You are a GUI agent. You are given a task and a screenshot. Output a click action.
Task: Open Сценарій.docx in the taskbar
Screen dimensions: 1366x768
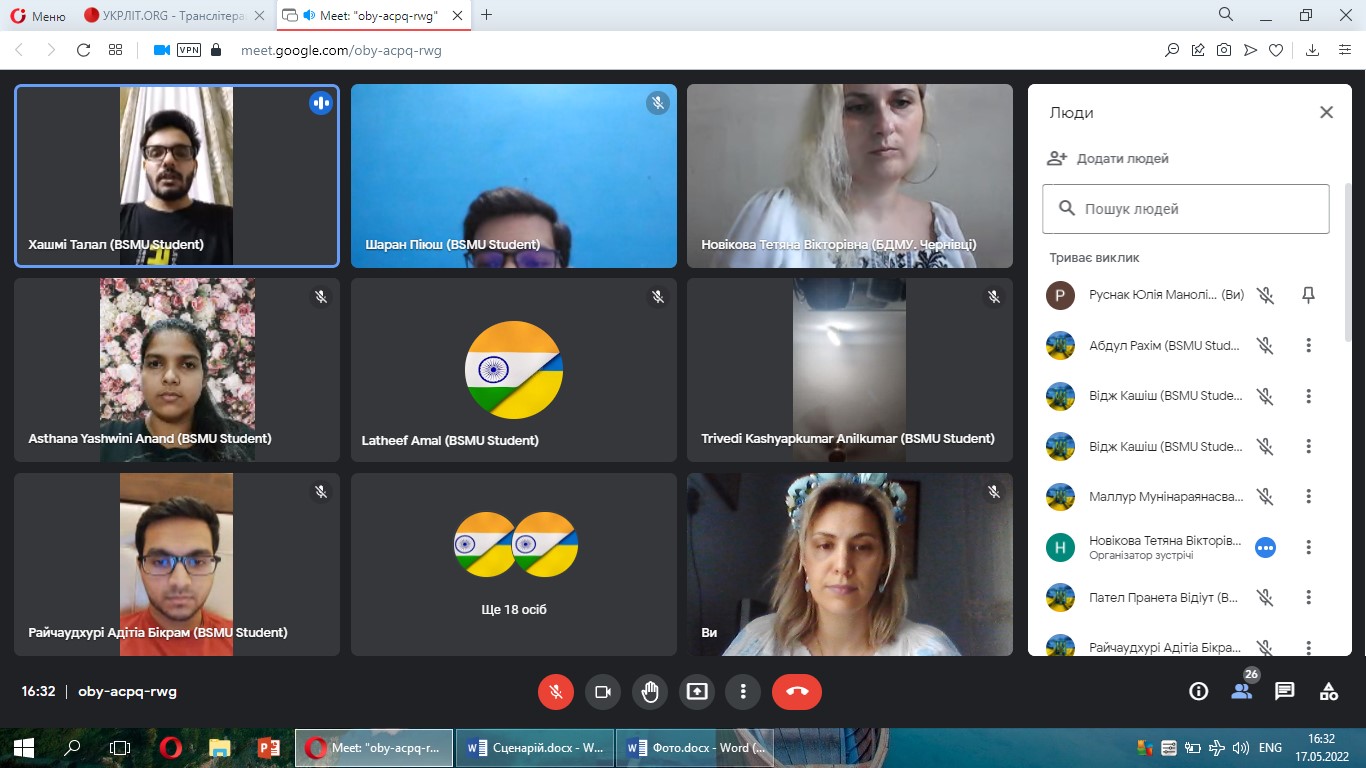pyautogui.click(x=535, y=747)
